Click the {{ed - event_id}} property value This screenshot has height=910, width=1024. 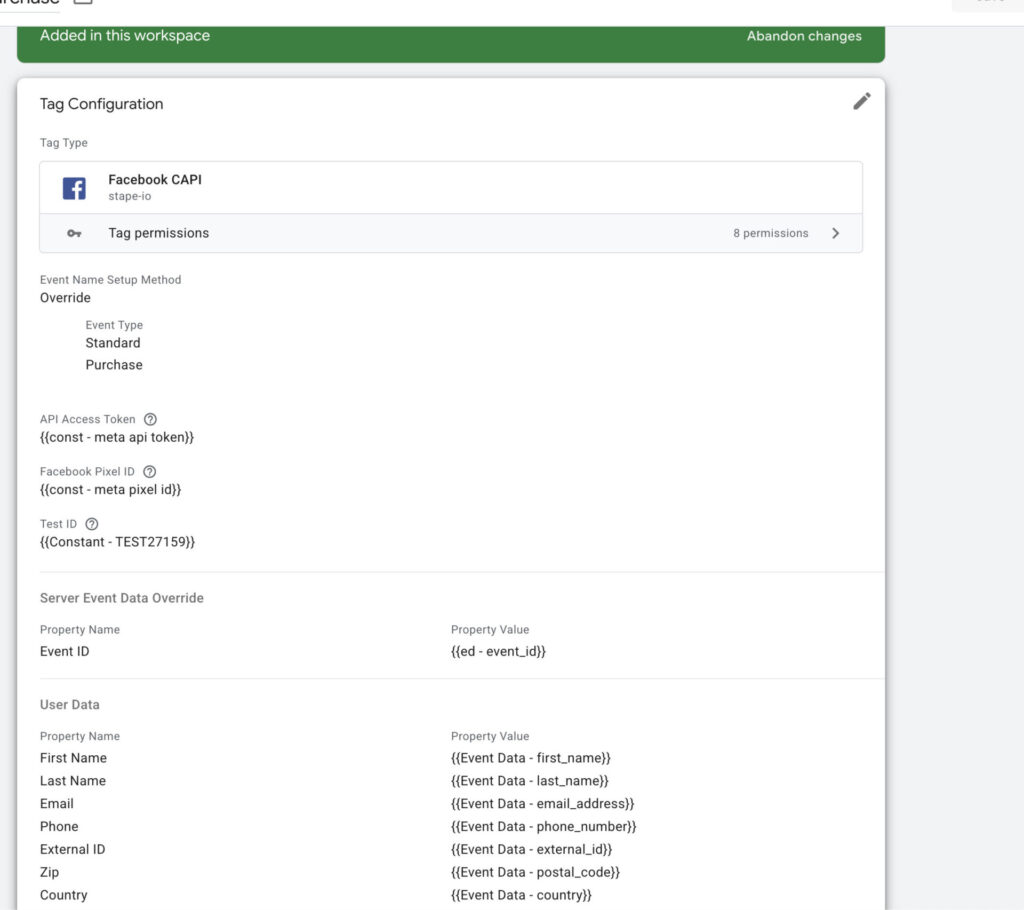[498, 651]
